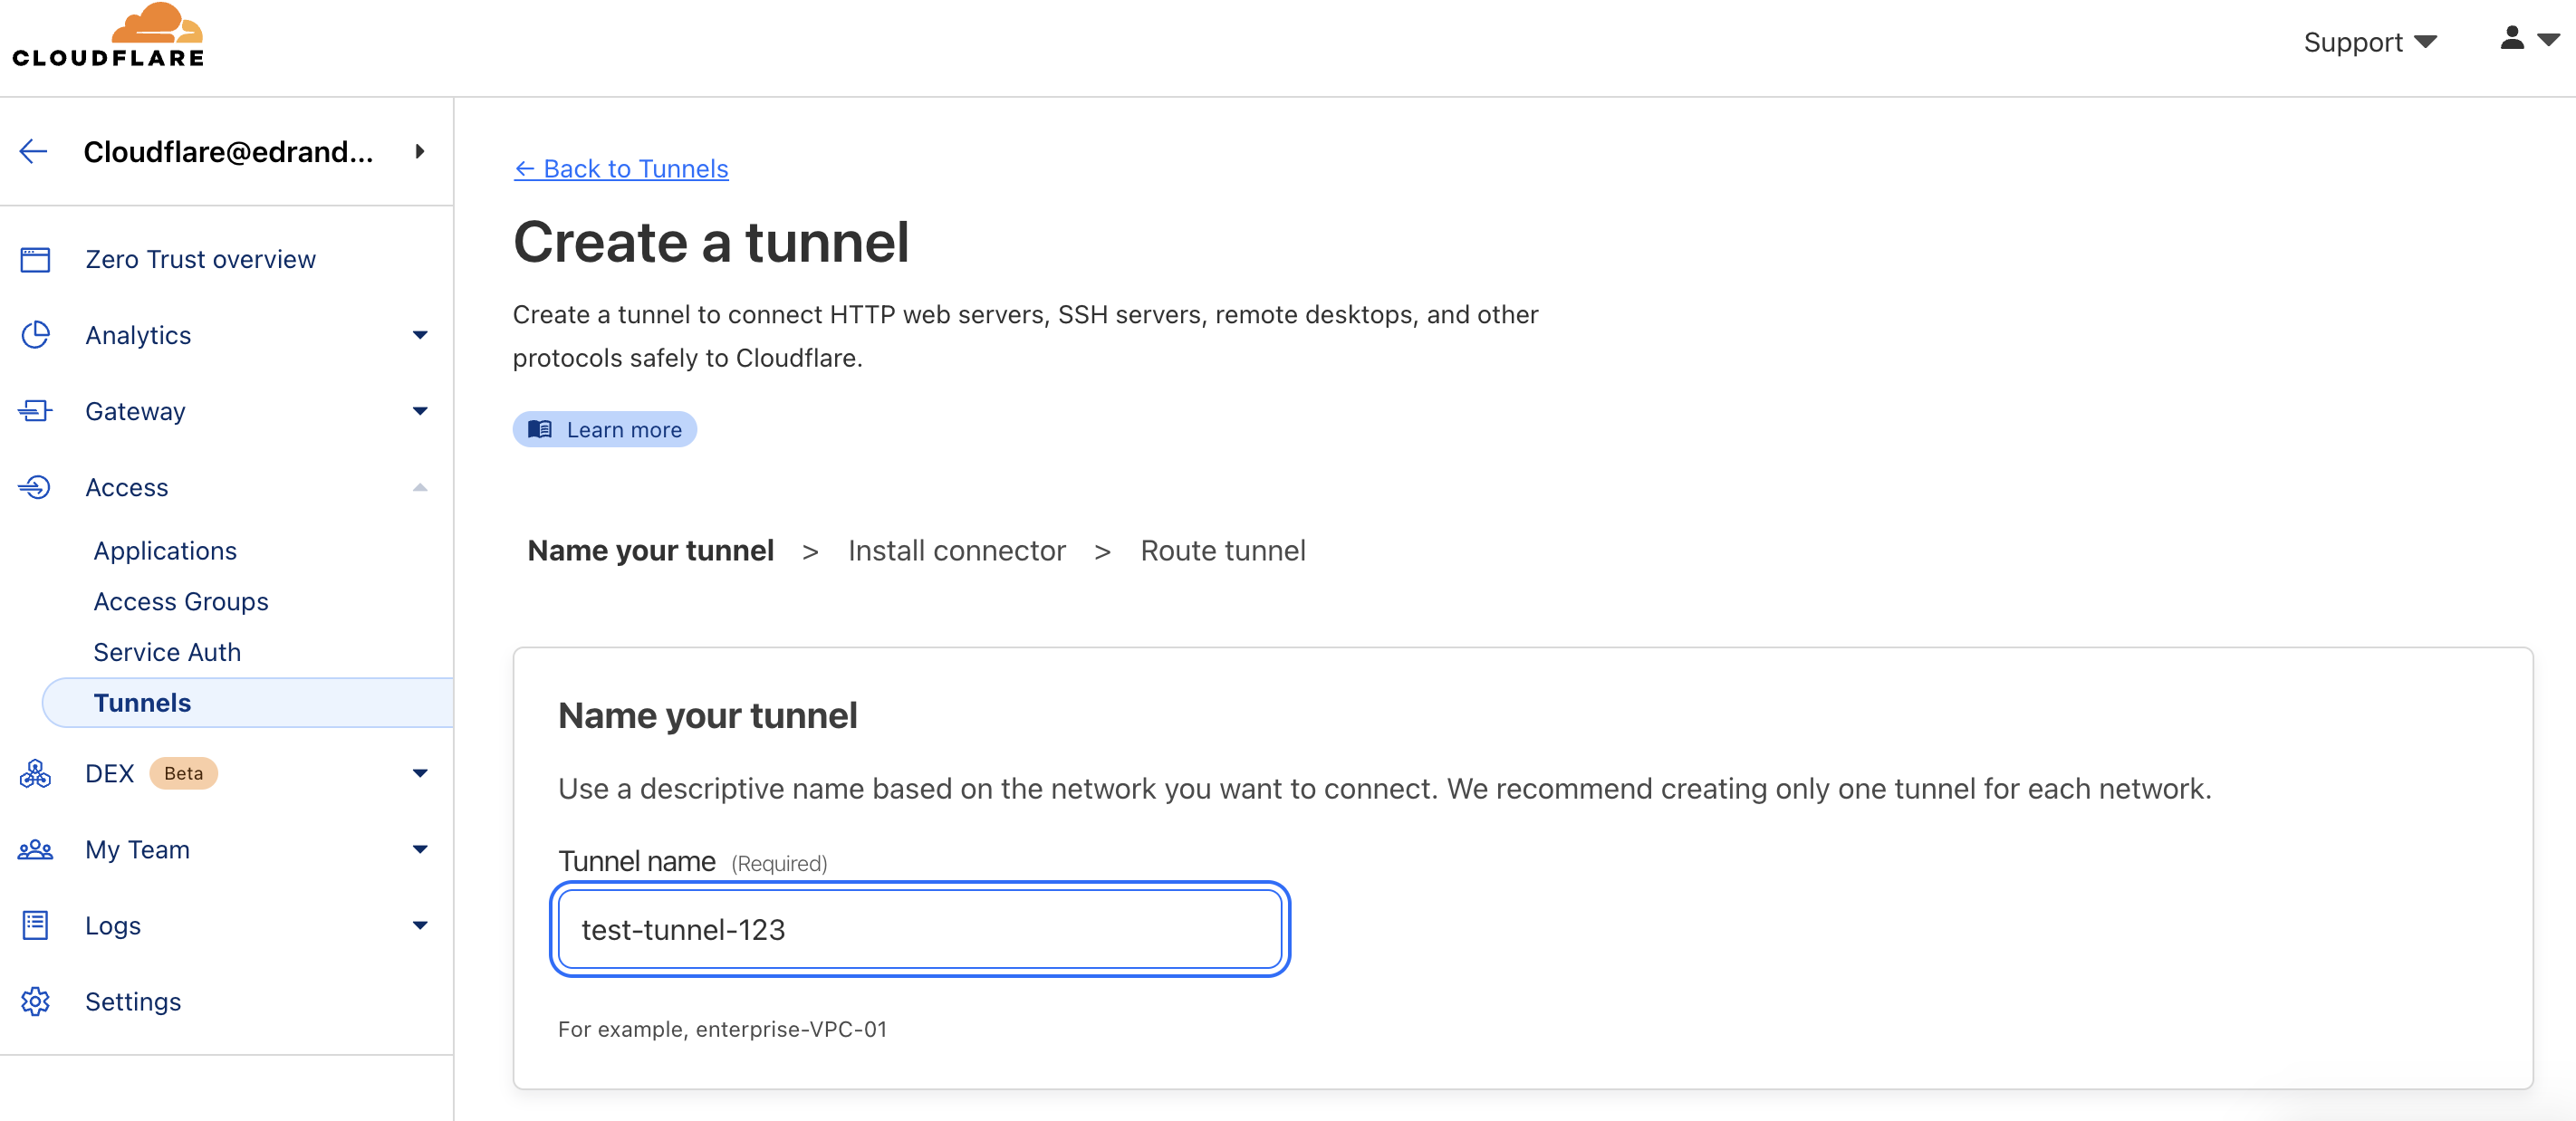Click the back arrow beside account name
The image size is (2576, 1121).
(34, 151)
